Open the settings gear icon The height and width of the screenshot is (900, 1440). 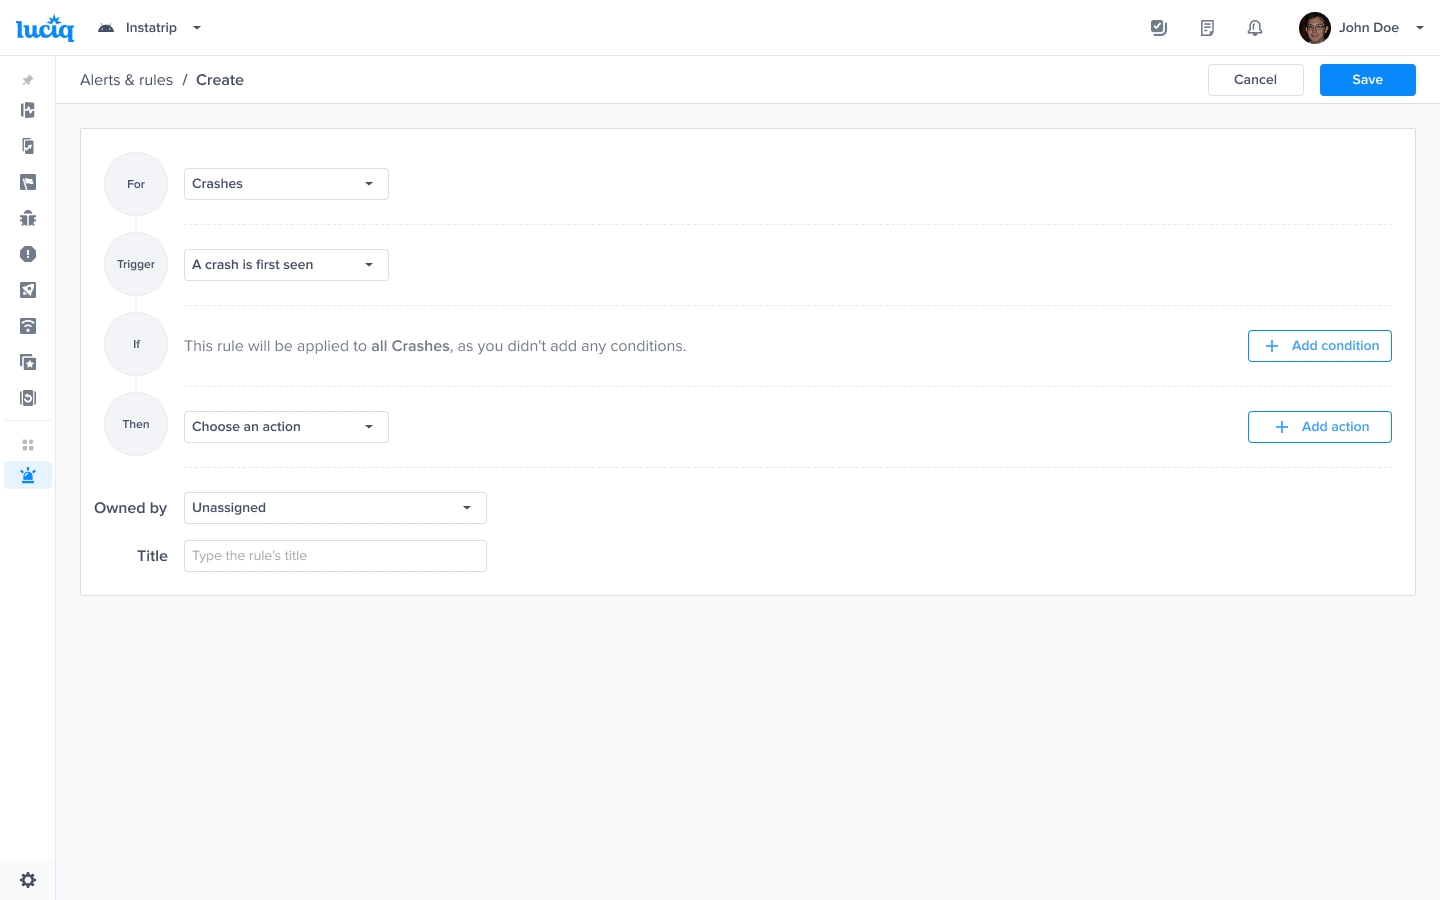(x=28, y=880)
